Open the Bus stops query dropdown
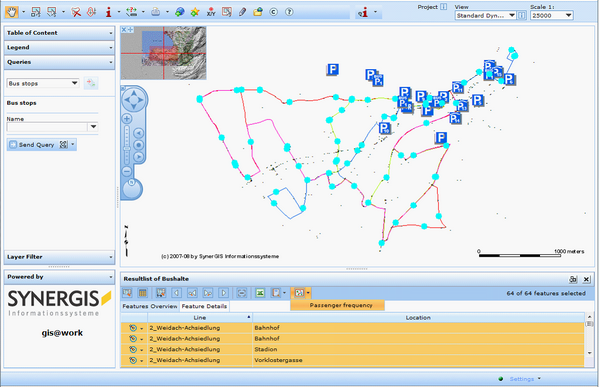This screenshot has width=599, height=387. [74, 83]
